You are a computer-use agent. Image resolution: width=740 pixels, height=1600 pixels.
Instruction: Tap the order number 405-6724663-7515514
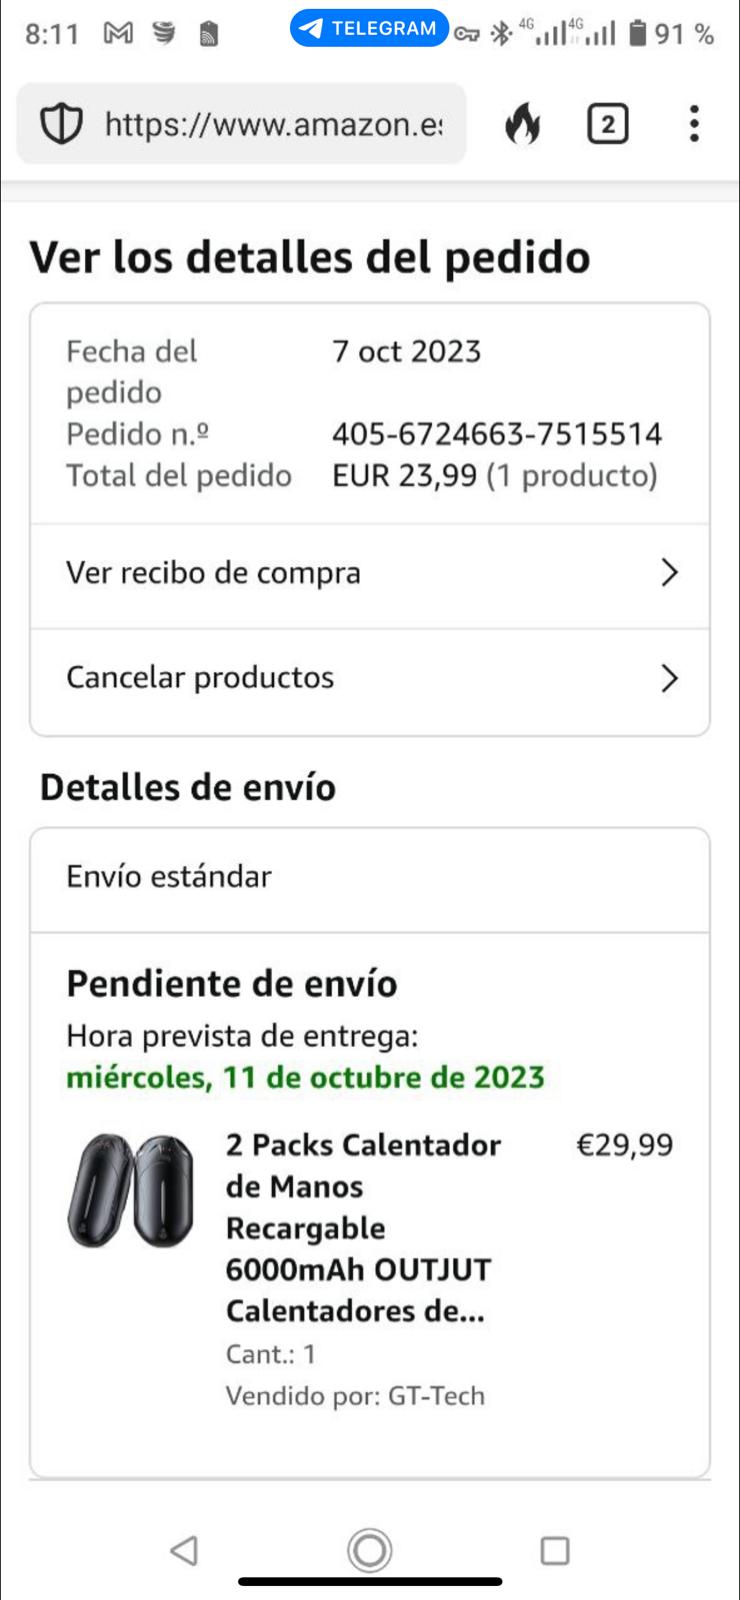tap(497, 434)
